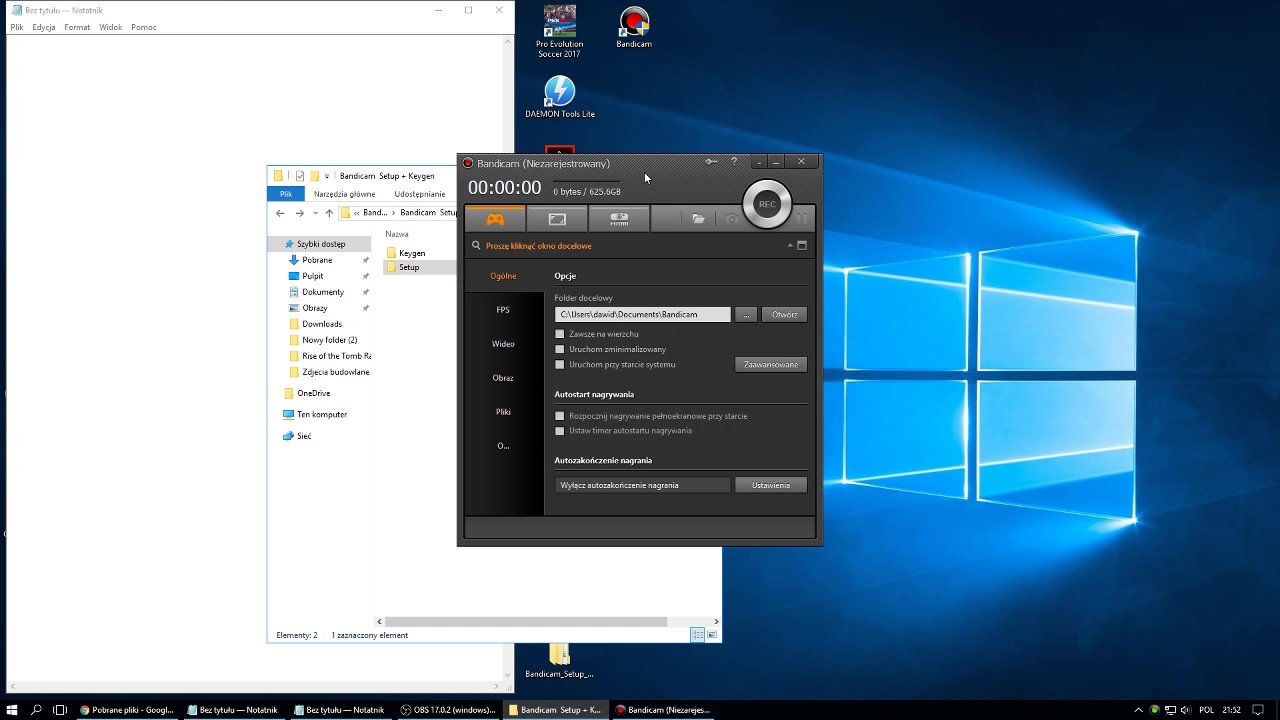Screen dimensions: 1280x720
Task: Enable 'Zawsze na wierzchu' checkbox
Action: tap(560, 334)
